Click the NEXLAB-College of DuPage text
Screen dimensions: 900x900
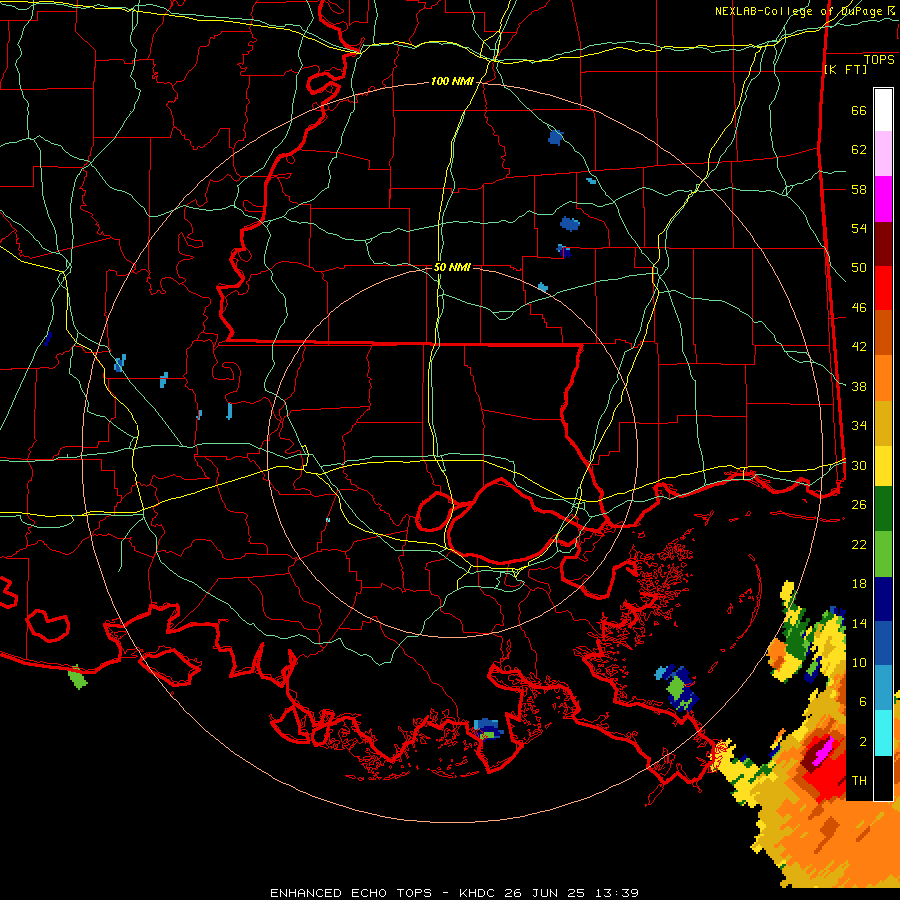pyautogui.click(x=798, y=11)
